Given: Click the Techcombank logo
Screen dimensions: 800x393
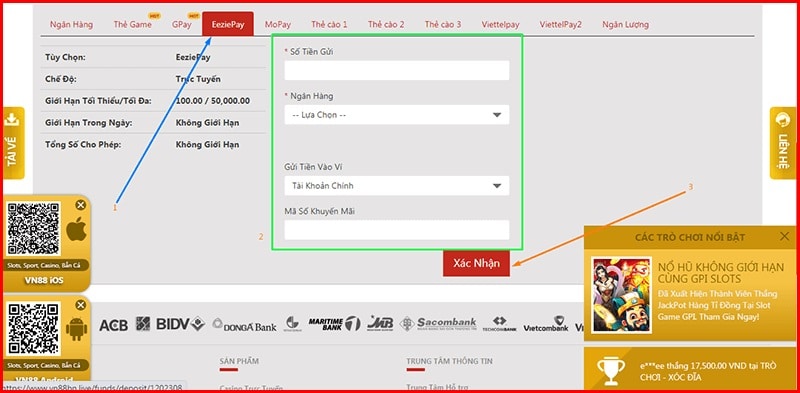Looking at the screenshot, I should tap(499, 324).
